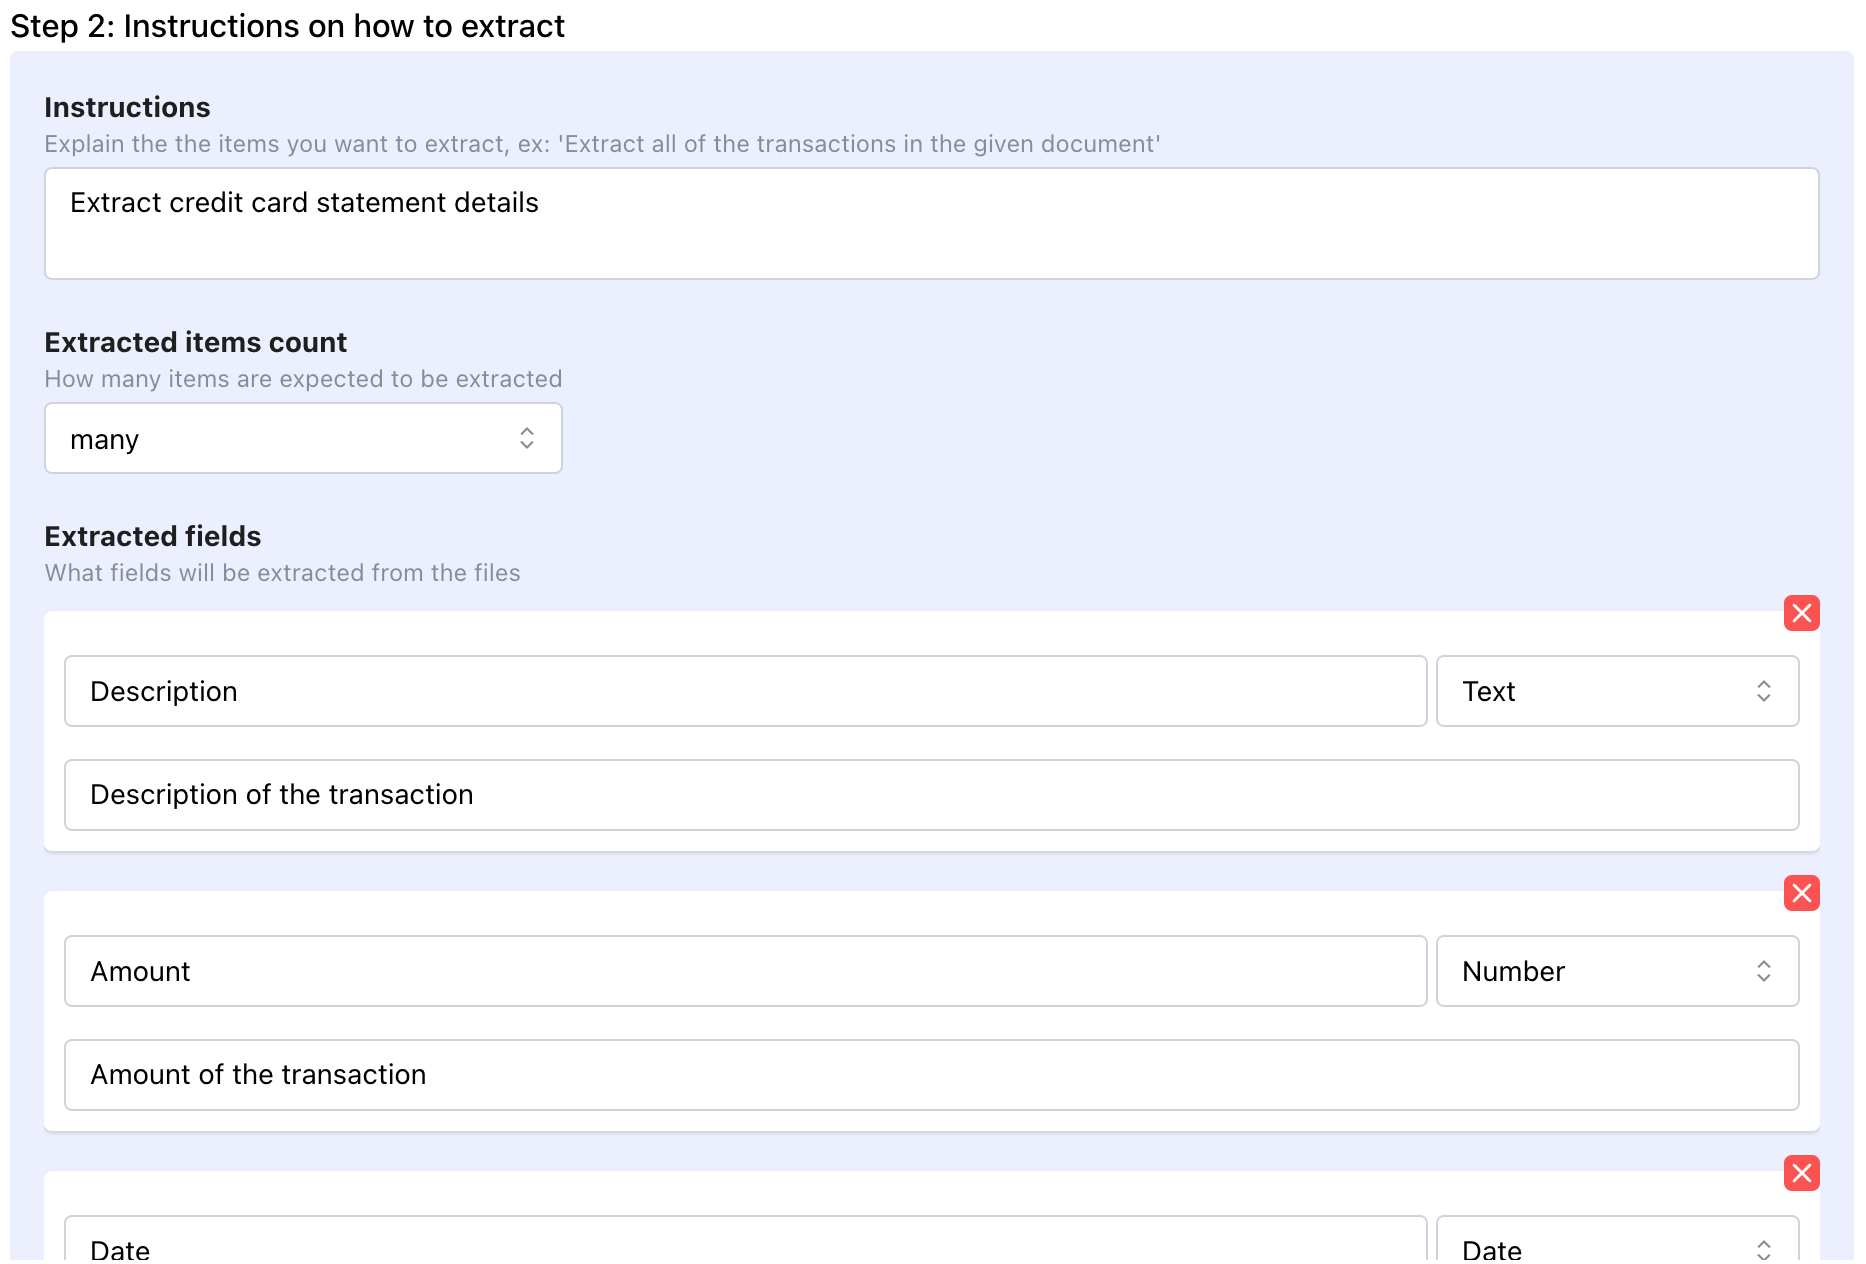Viewport: 1866px width, 1264px height.
Task: Expand the Date field type selector
Action: coord(1616,1246)
